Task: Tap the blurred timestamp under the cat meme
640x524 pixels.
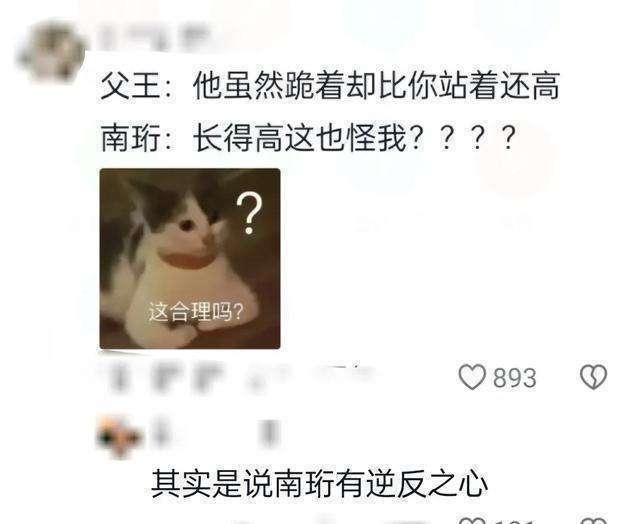Action: [x=165, y=378]
